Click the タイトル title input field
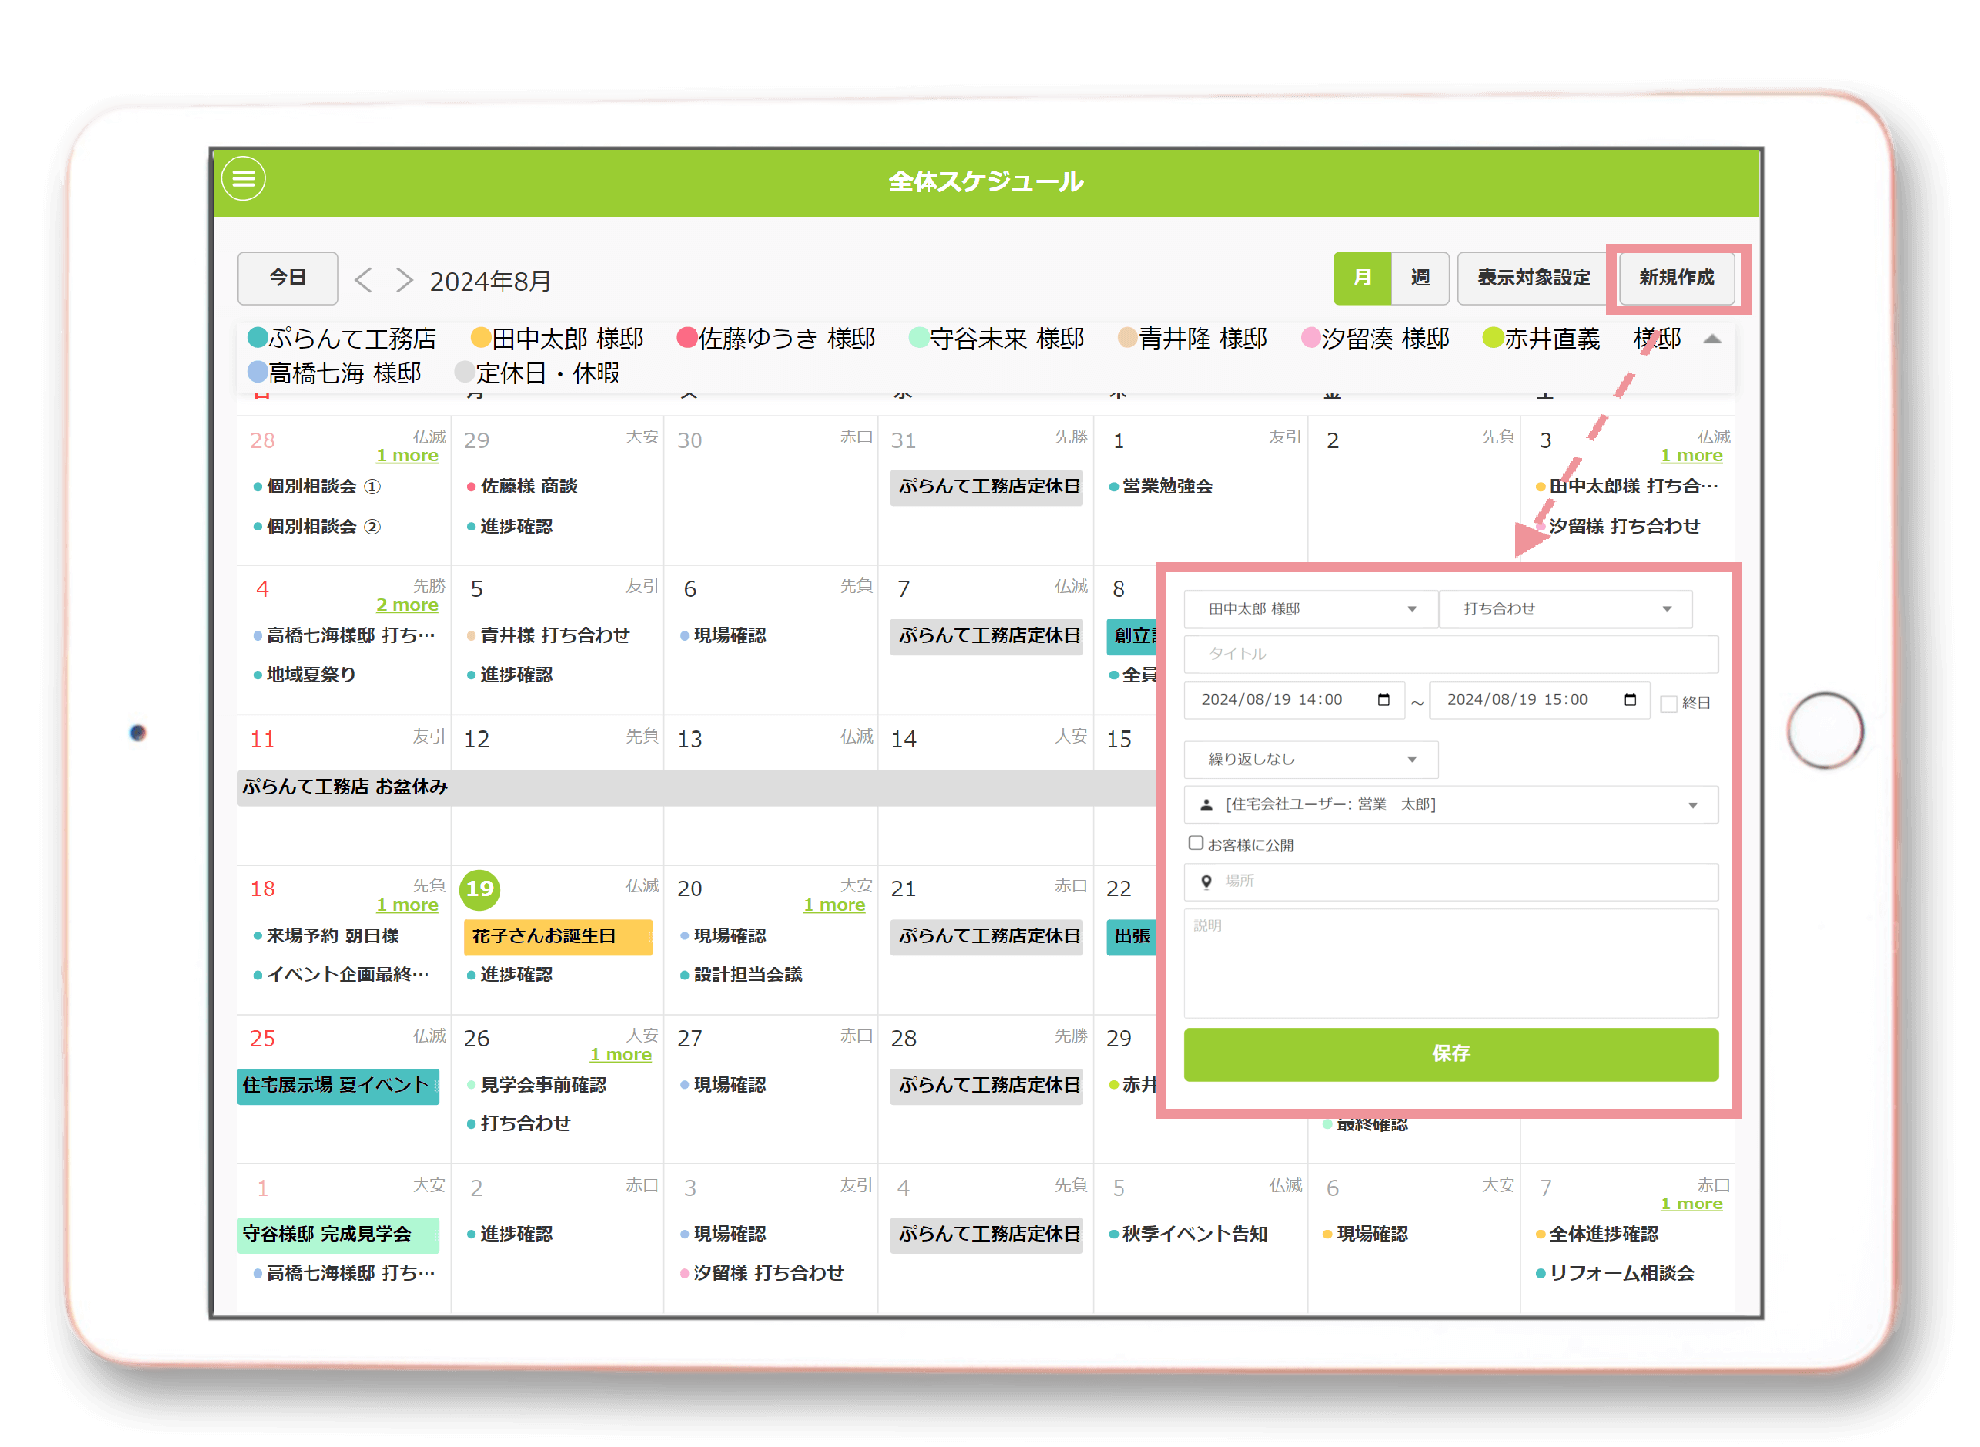This screenshot has height=1447, width=1980. (x=1450, y=654)
